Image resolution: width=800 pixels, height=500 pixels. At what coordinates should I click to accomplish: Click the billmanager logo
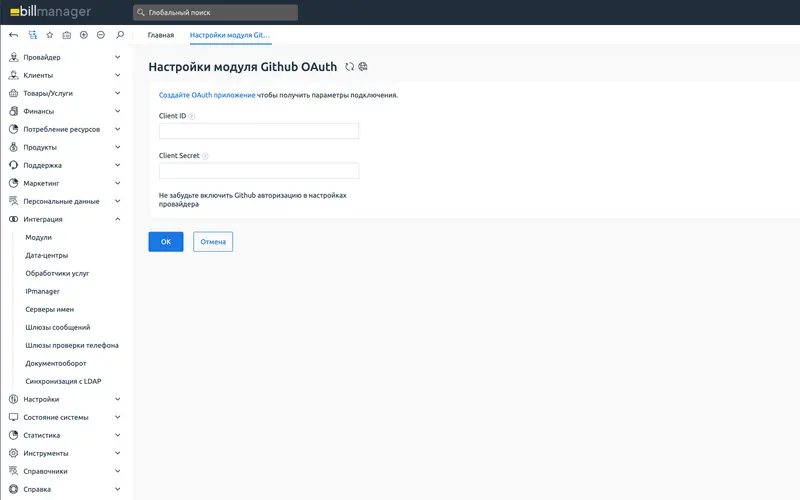50,12
